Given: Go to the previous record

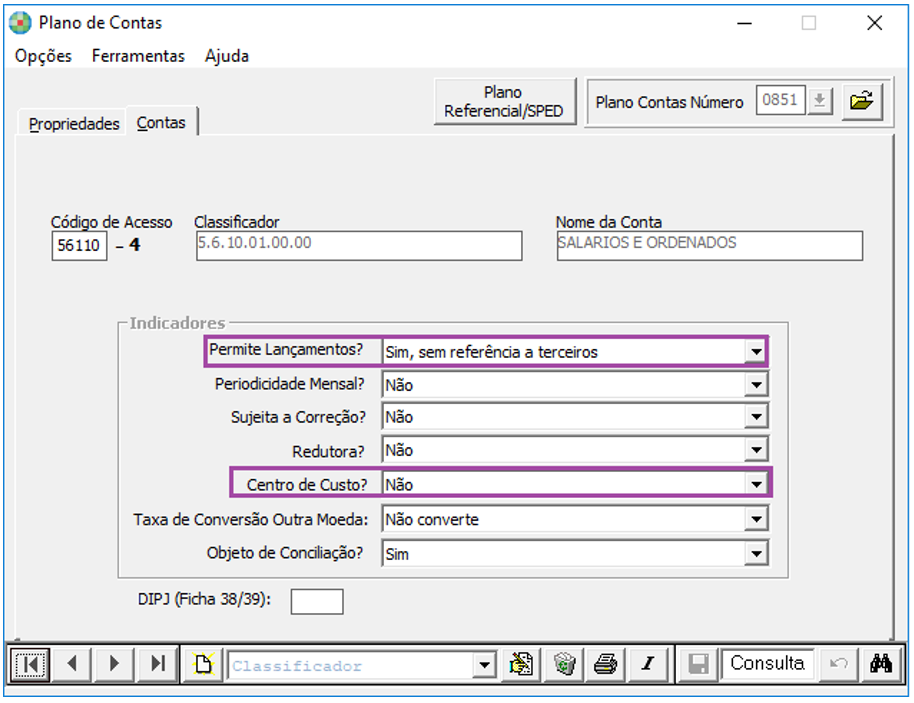Looking at the screenshot, I should coord(72,664).
